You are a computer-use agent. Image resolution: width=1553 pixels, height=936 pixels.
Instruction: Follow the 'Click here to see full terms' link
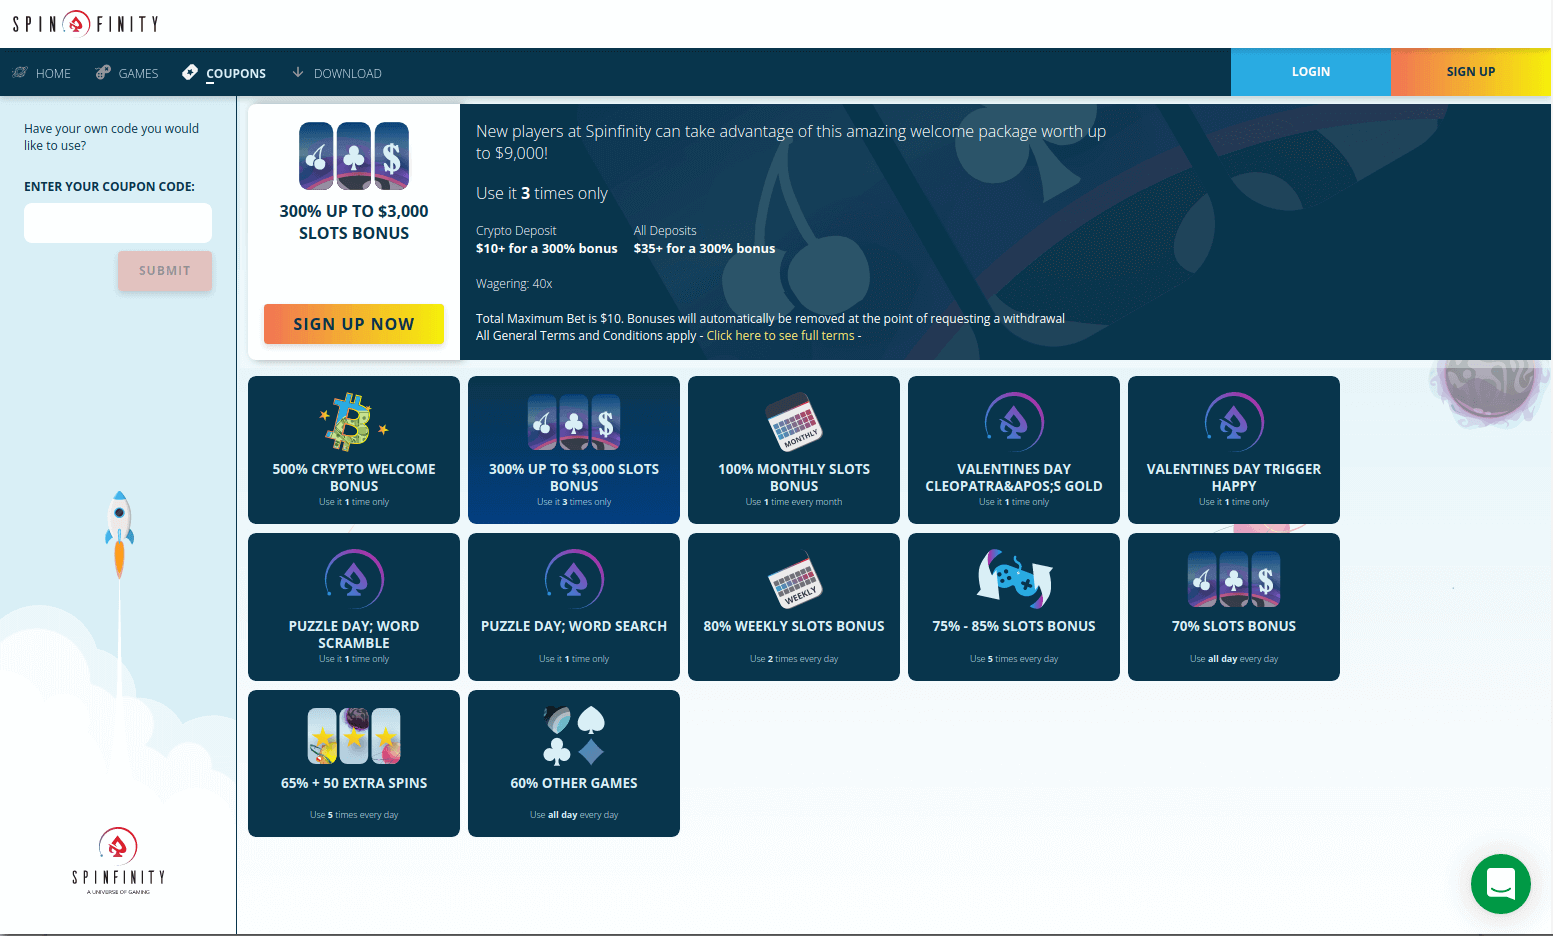781,336
